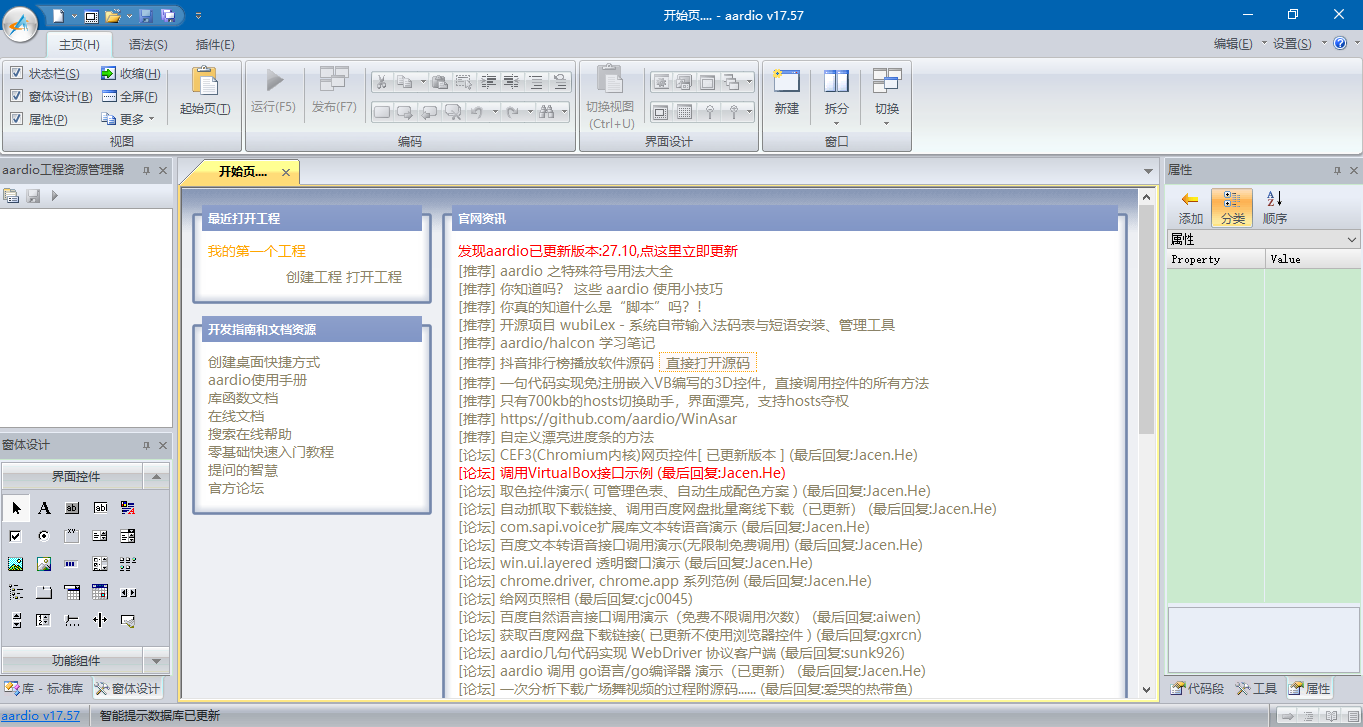This screenshot has width=1363, height=727.
Task: Click the 直接打开源码 button
Action: click(x=708, y=363)
